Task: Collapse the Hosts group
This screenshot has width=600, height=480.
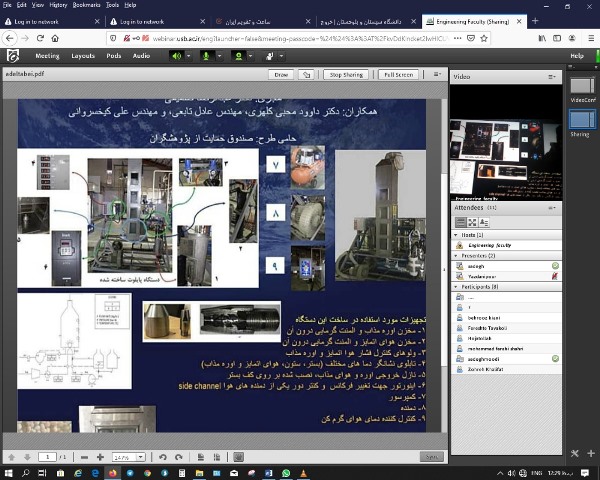Action: [456, 235]
